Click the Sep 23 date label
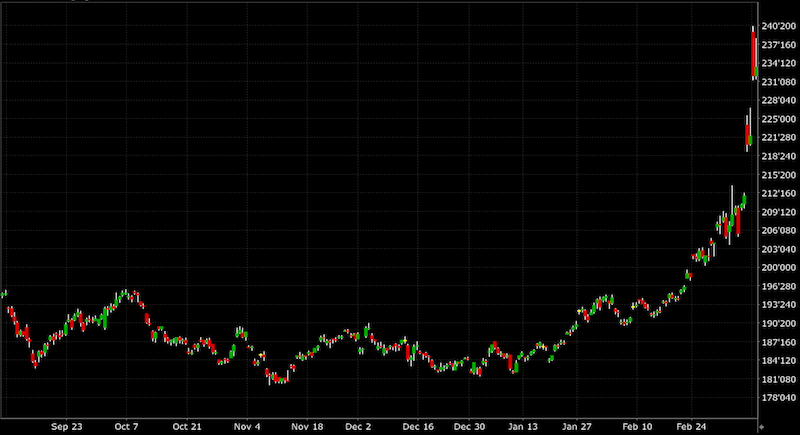Image resolution: width=800 pixels, height=435 pixels. 66,427
